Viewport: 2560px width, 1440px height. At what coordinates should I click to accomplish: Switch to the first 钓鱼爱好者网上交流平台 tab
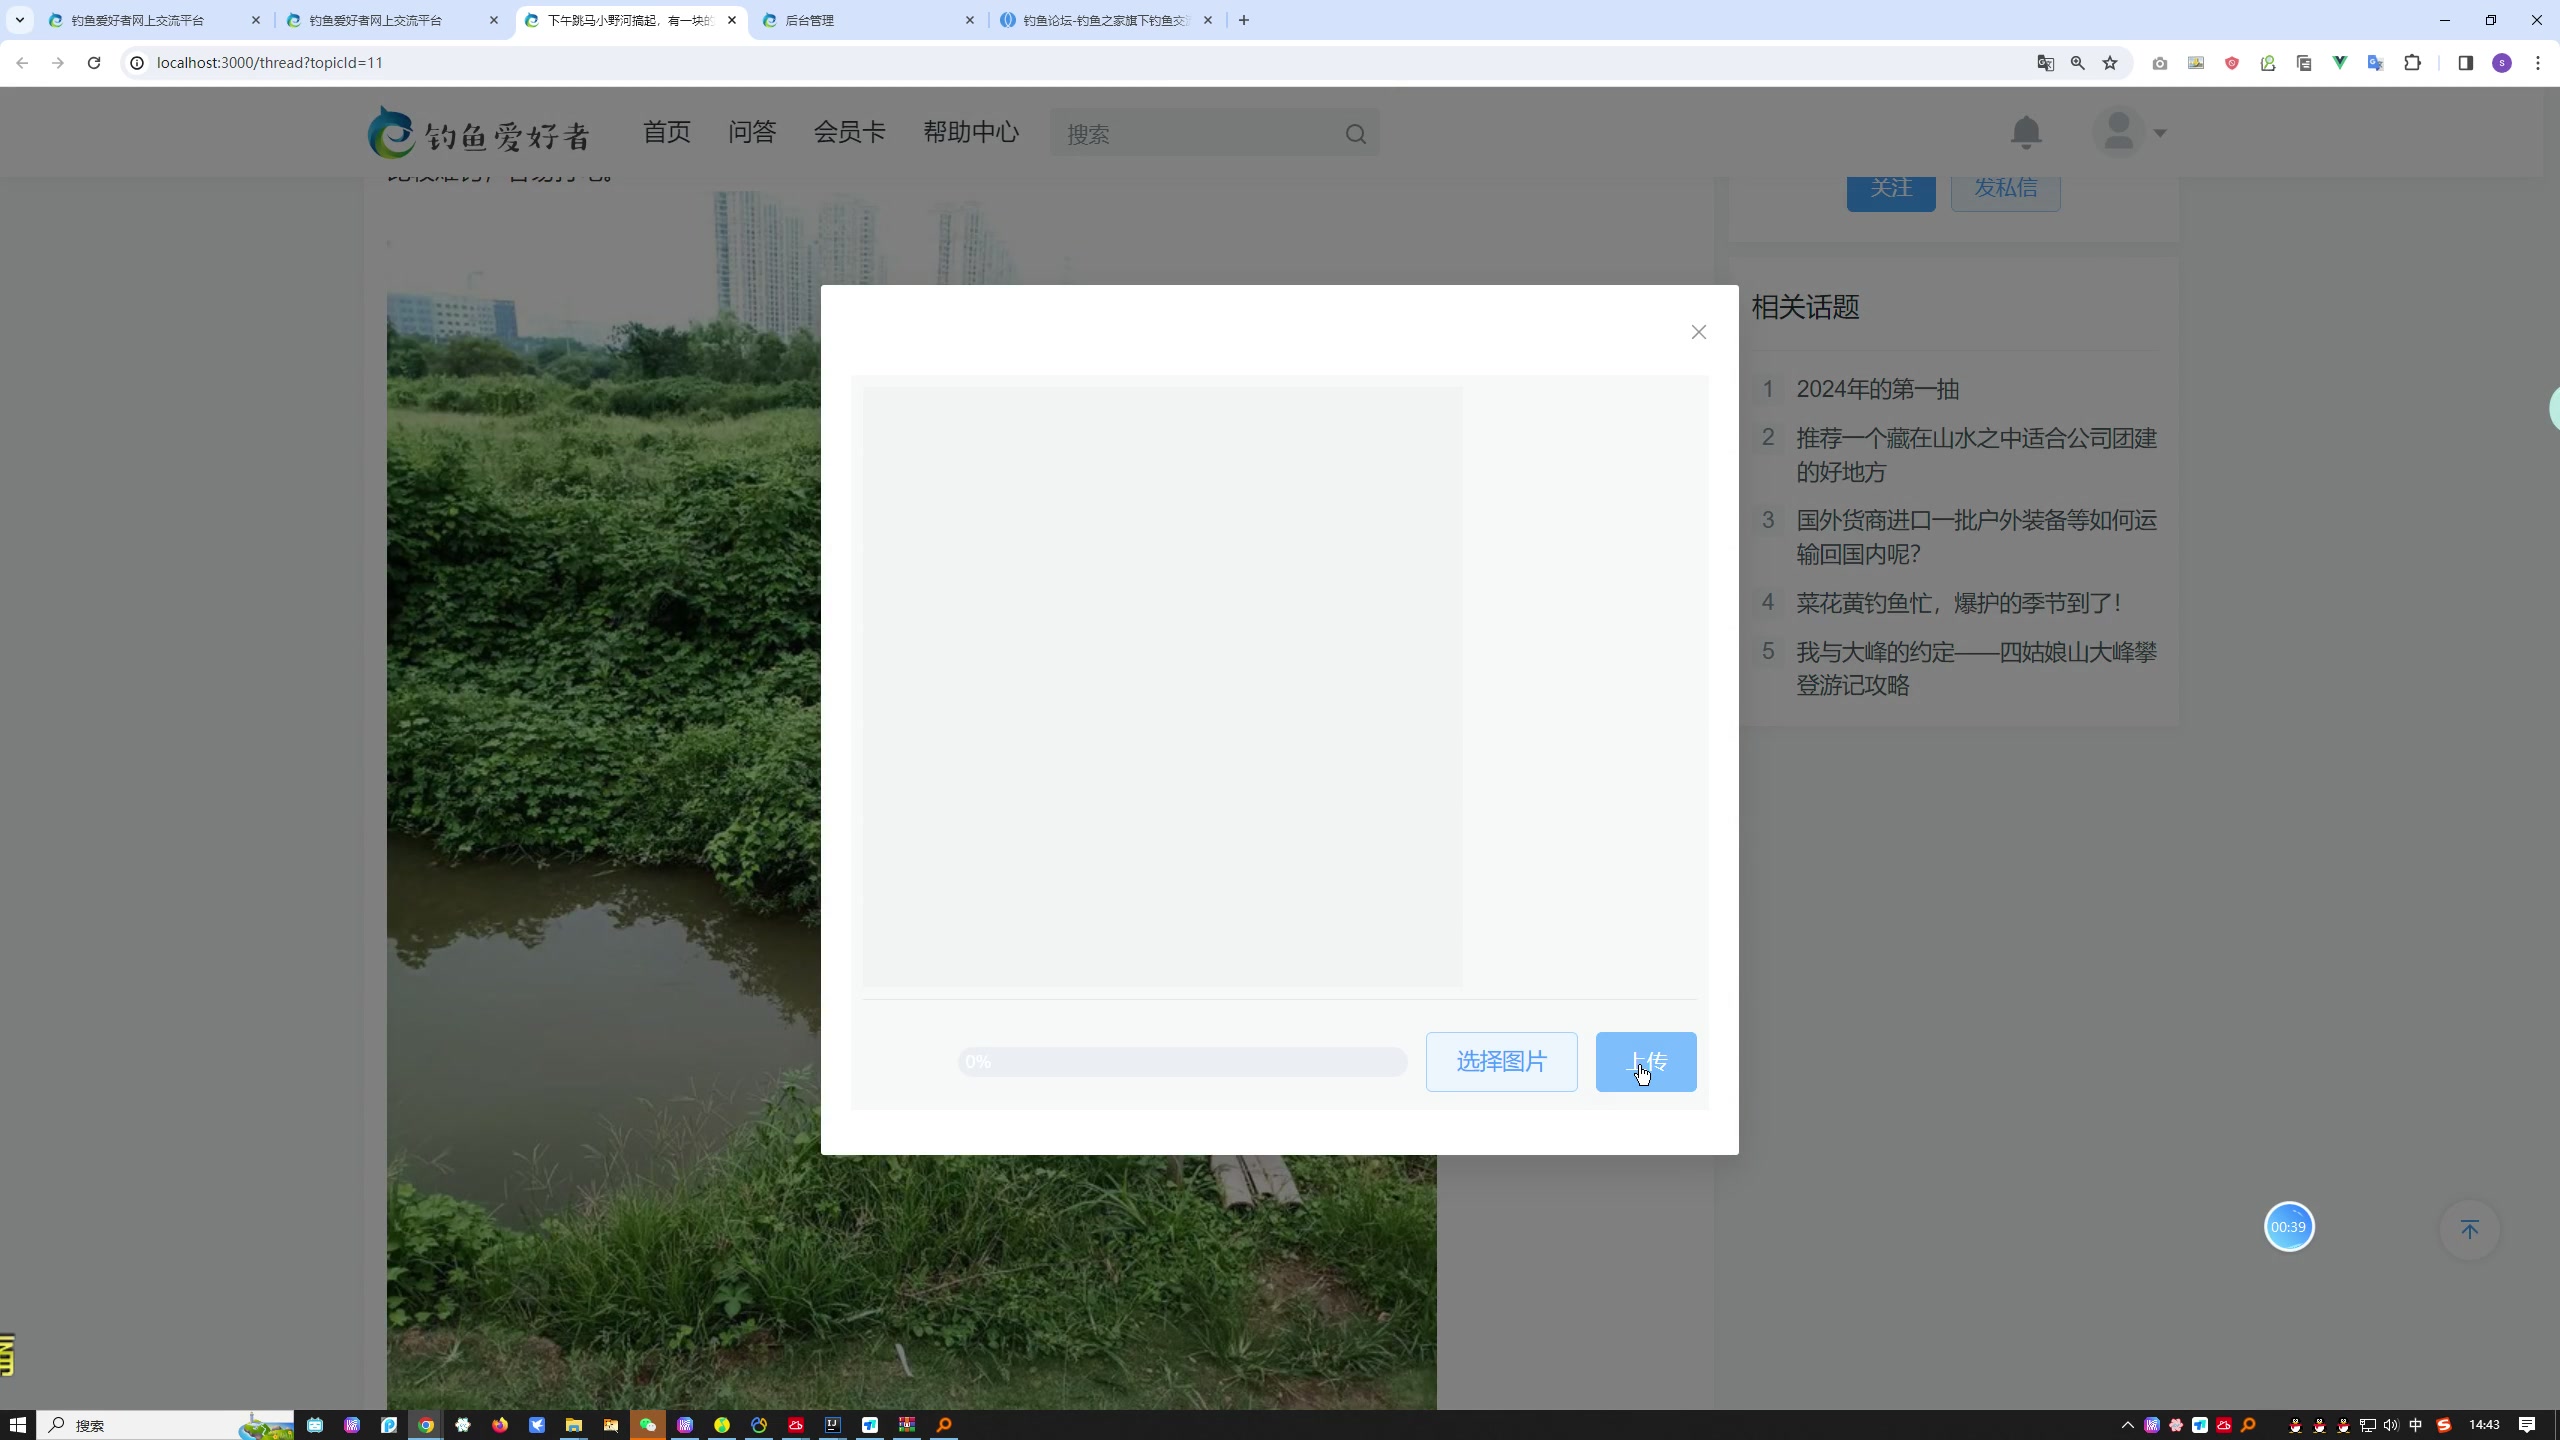(153, 20)
